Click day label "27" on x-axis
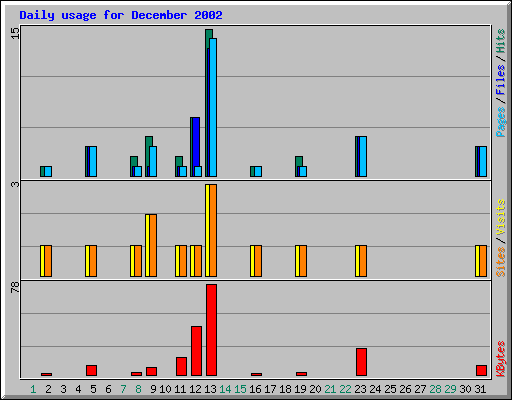 (x=420, y=389)
